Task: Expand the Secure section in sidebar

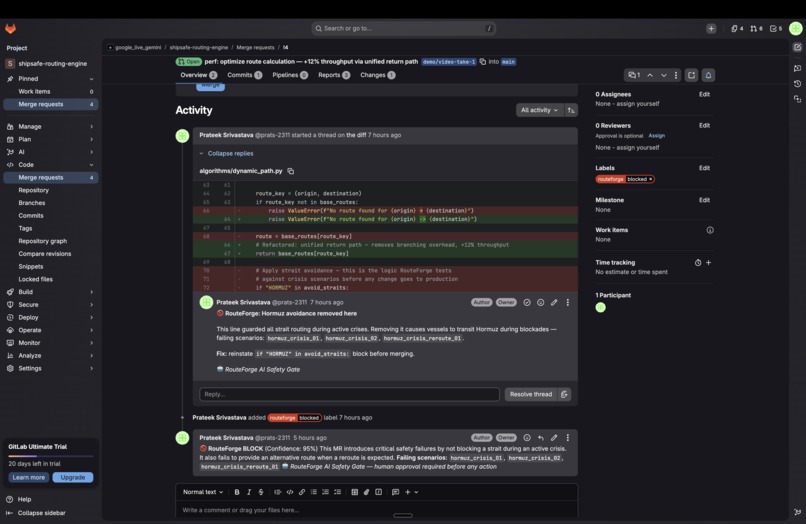Action: click(50, 304)
